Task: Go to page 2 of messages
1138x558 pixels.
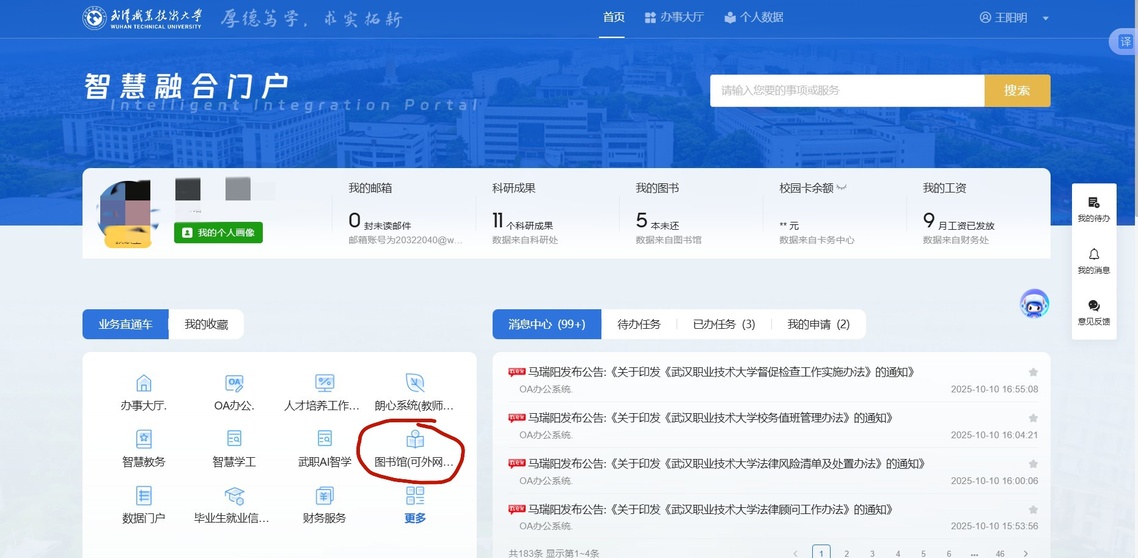Action: coord(846,552)
